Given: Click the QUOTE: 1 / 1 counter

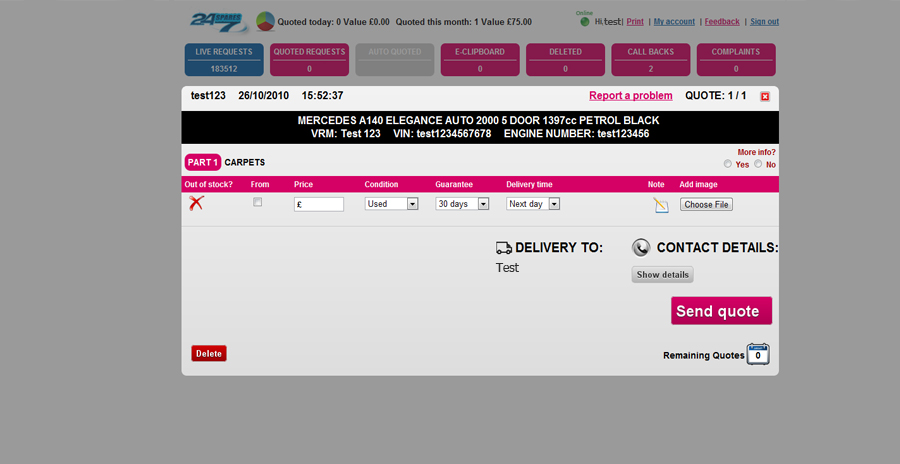Looking at the screenshot, I should click(x=716, y=96).
